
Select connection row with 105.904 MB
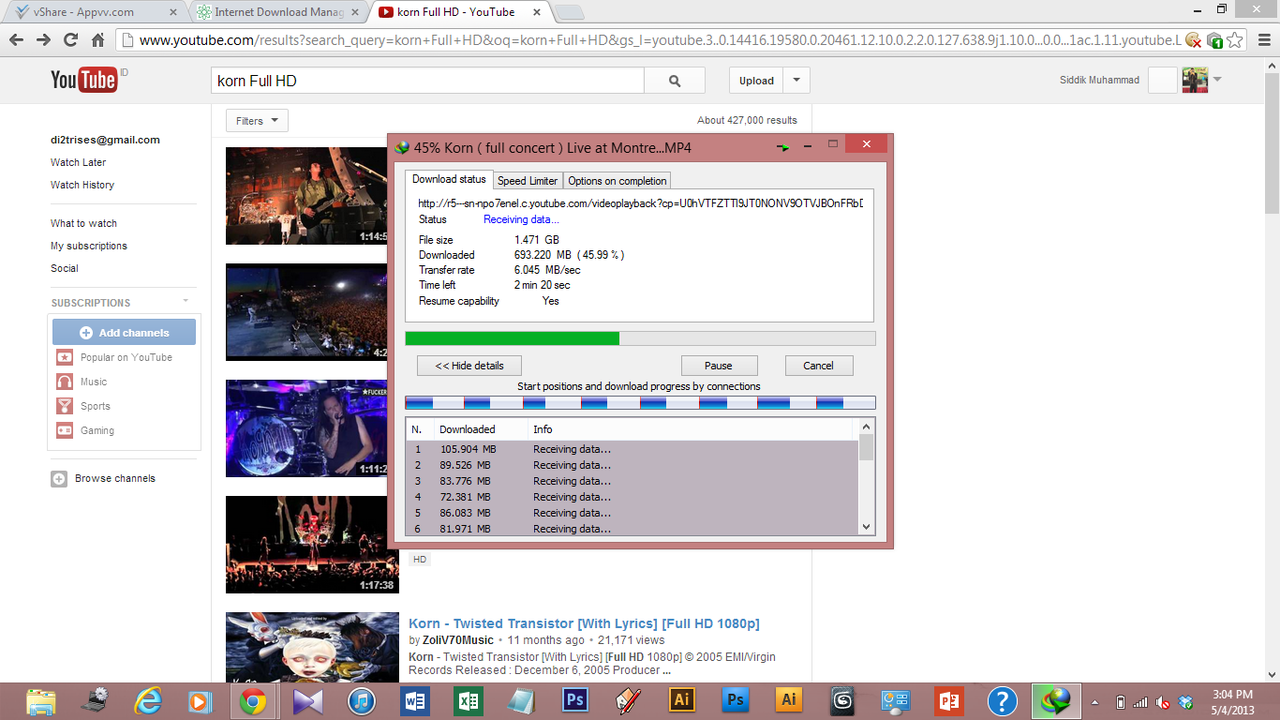pyautogui.click(x=632, y=449)
